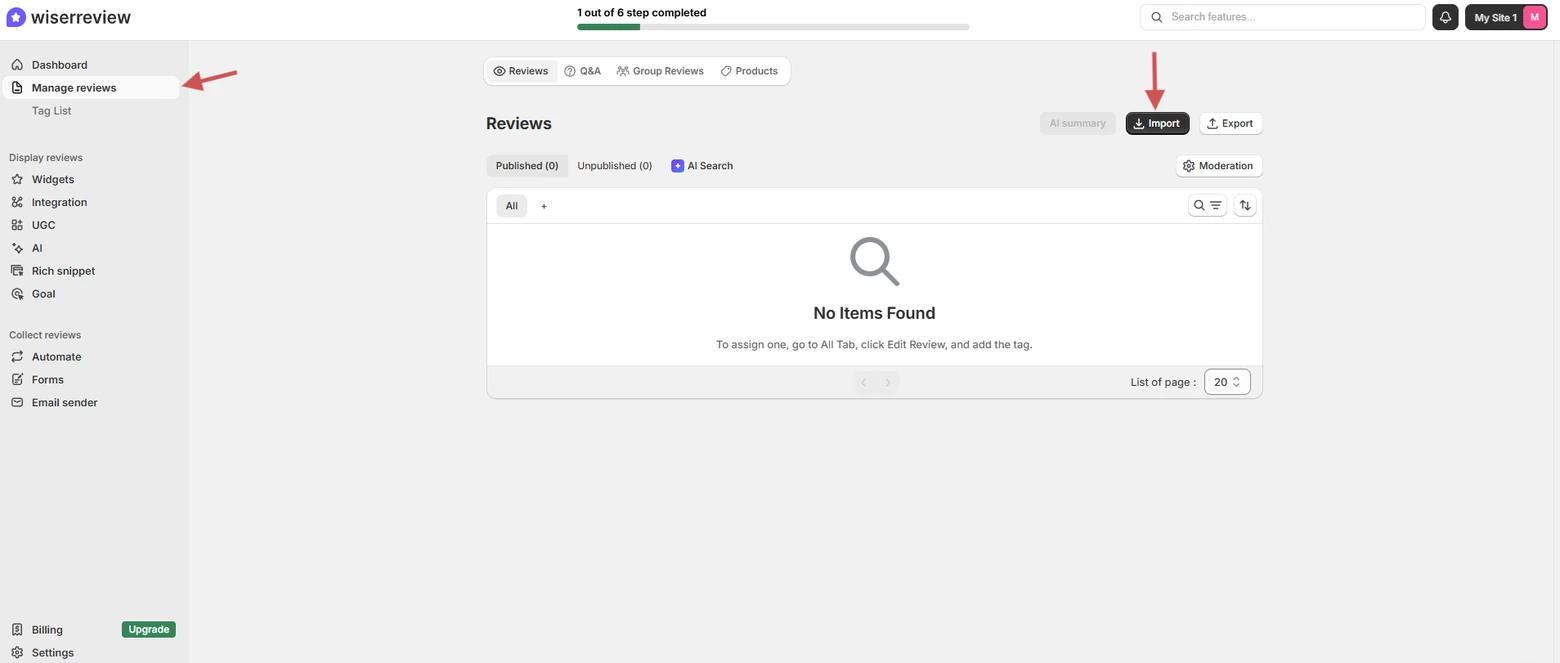The image size is (1560, 663).
Task: Click the wiserreview logo
Action: pos(69,17)
